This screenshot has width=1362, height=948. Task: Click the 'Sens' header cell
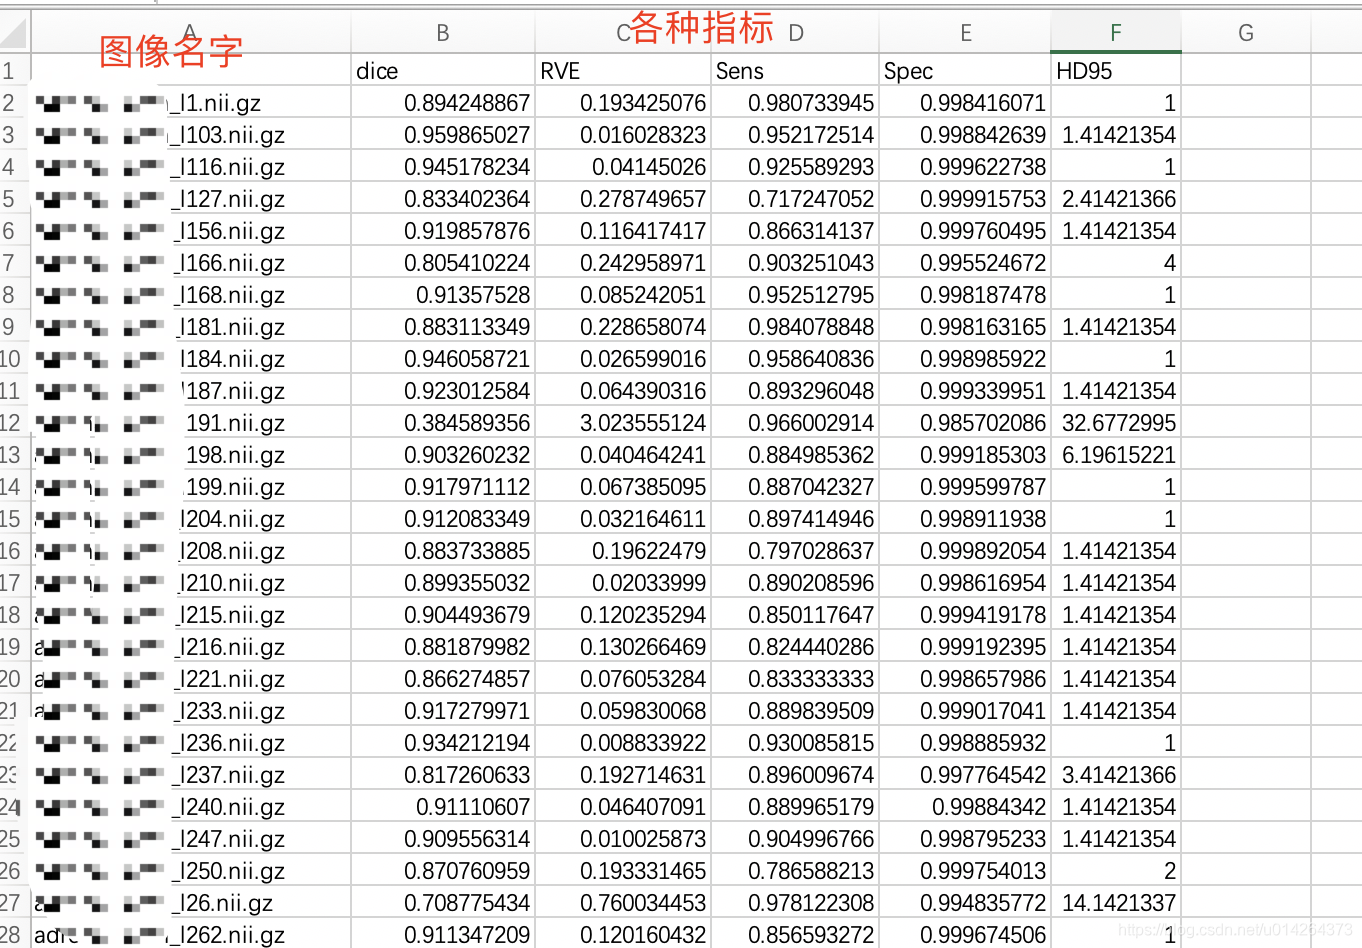[x=795, y=71]
